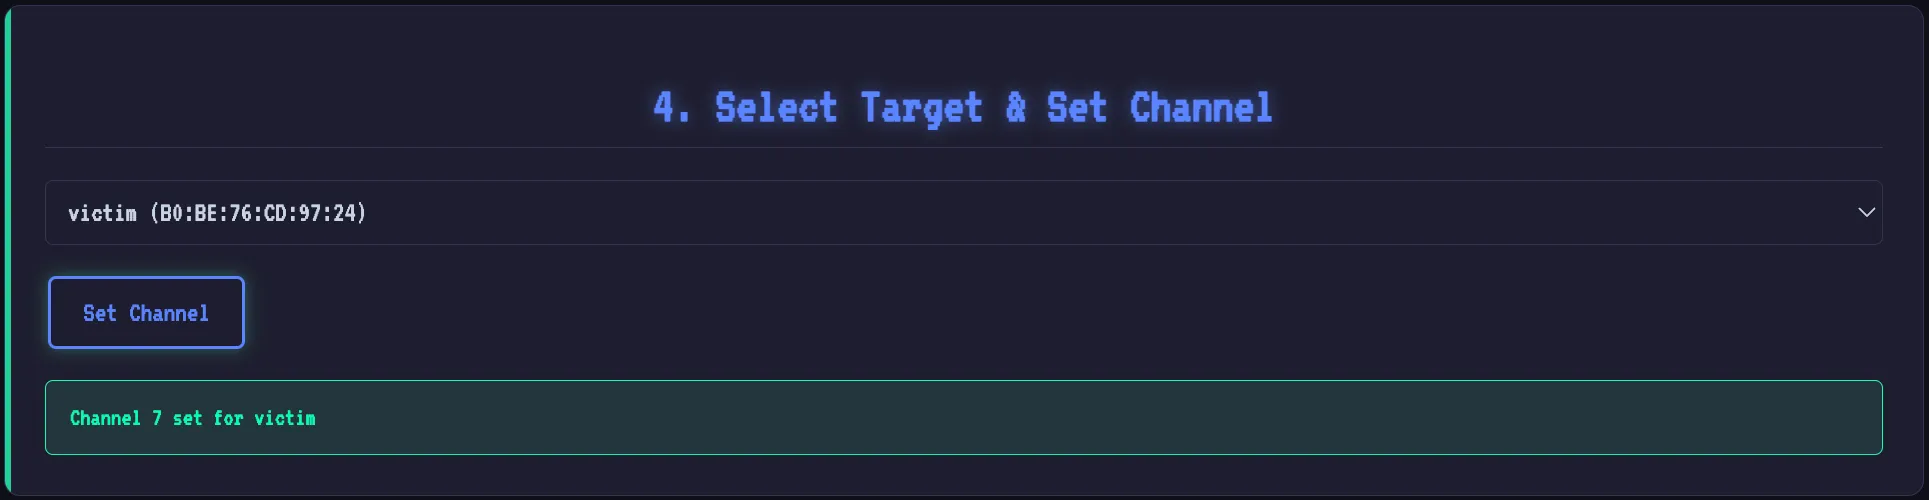1929x500 pixels.
Task: Click the 'Set Channel' words in the heading
Action: (1160, 107)
